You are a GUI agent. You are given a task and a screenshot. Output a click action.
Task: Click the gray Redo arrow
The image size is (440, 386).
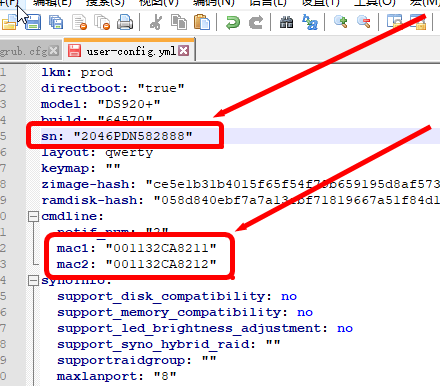[256, 22]
